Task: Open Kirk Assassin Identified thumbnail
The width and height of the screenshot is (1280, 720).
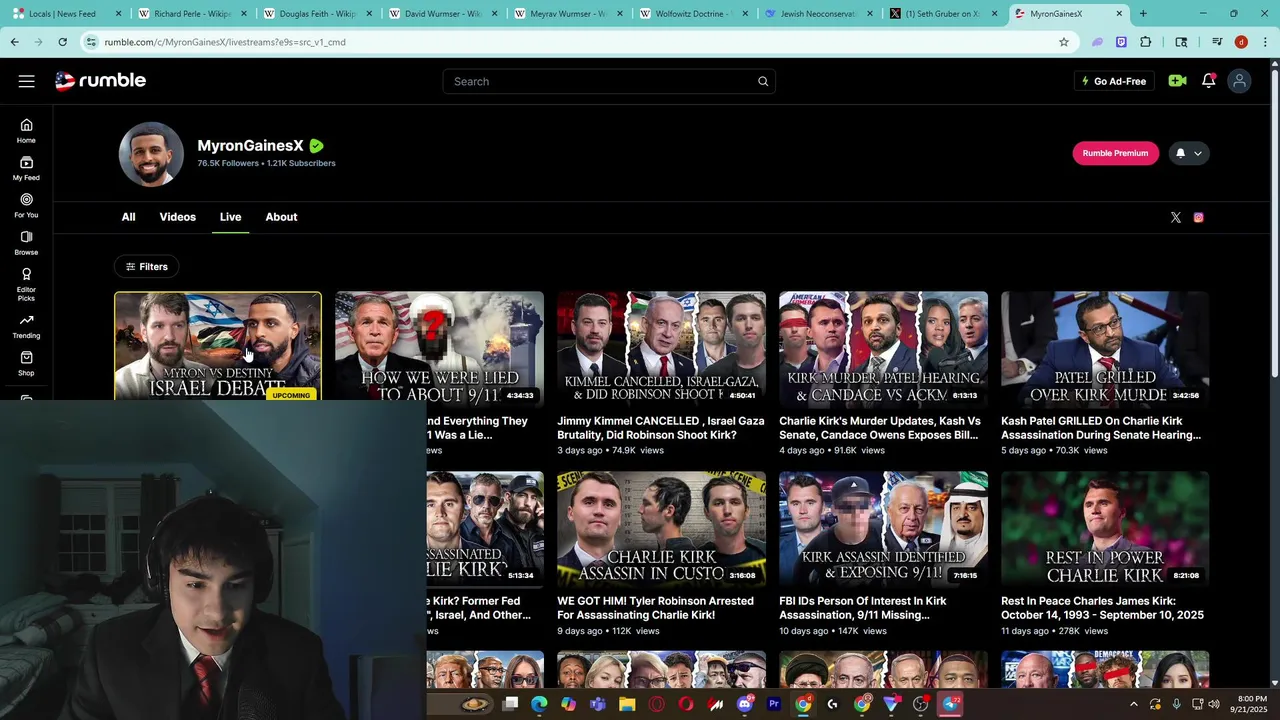Action: coord(883,530)
